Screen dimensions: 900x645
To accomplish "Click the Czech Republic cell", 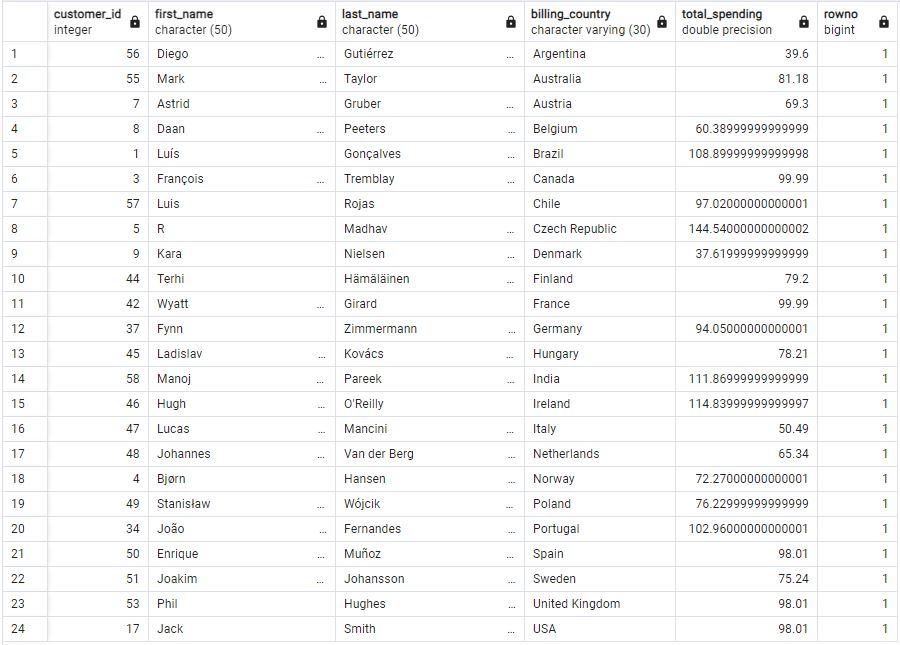I will pos(600,229).
